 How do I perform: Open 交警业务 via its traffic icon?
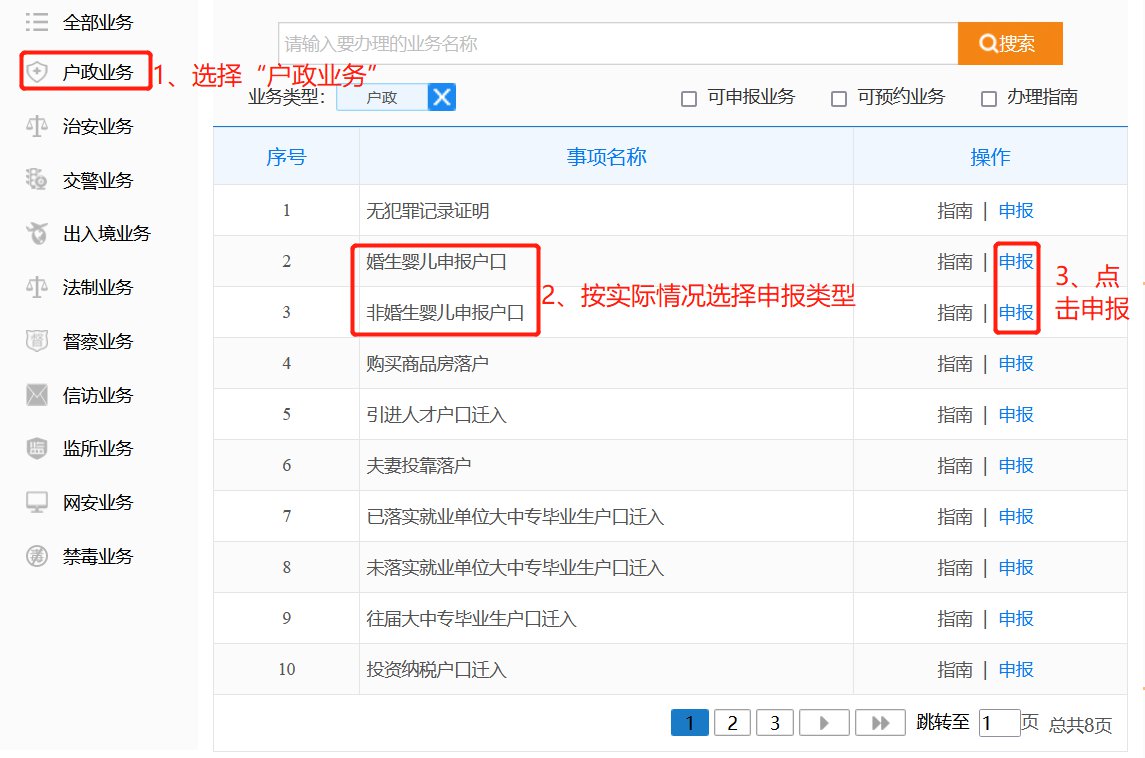tap(37, 180)
